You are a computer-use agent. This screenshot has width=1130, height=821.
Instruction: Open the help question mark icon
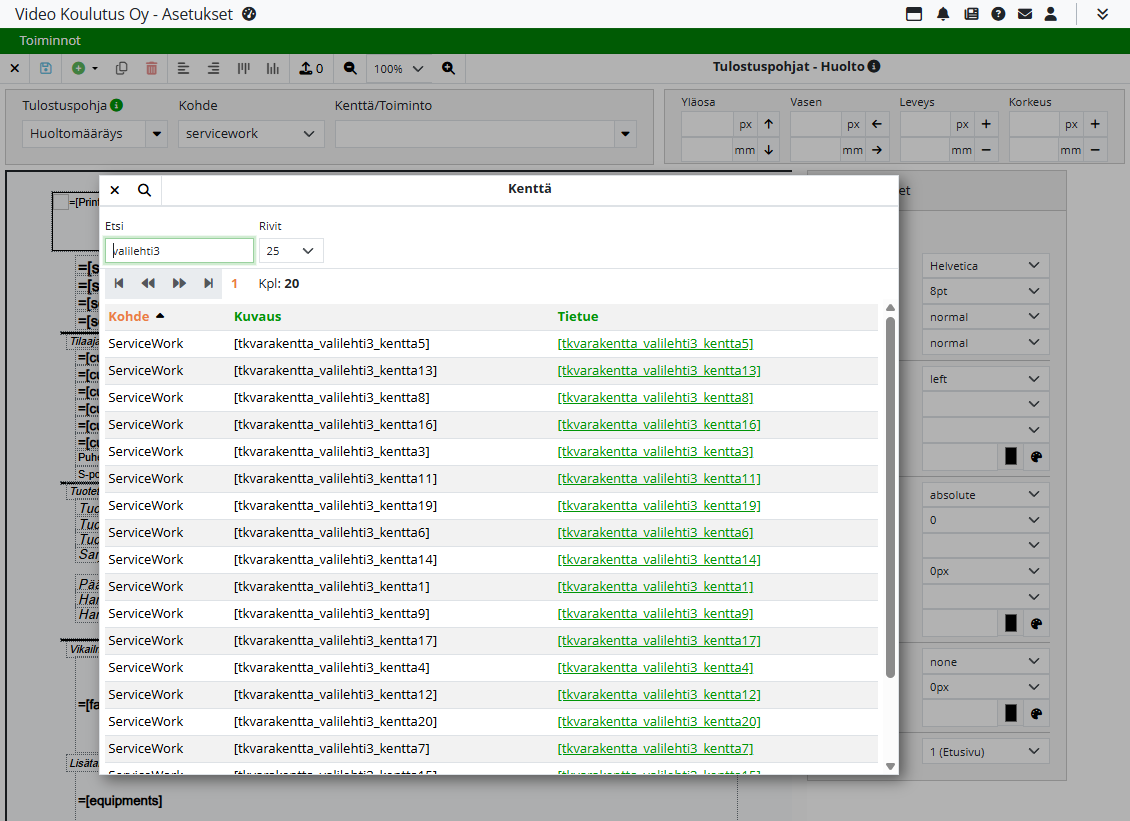[998, 14]
